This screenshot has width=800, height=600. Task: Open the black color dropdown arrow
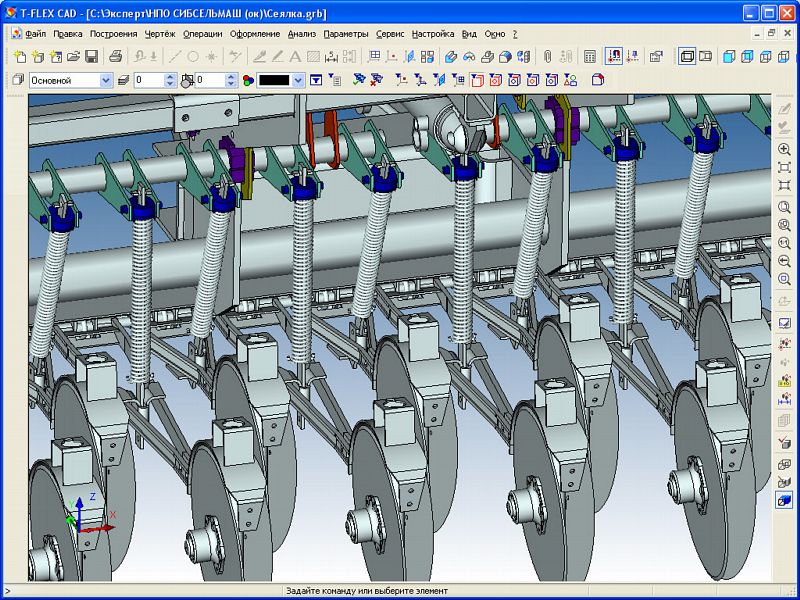tap(299, 80)
